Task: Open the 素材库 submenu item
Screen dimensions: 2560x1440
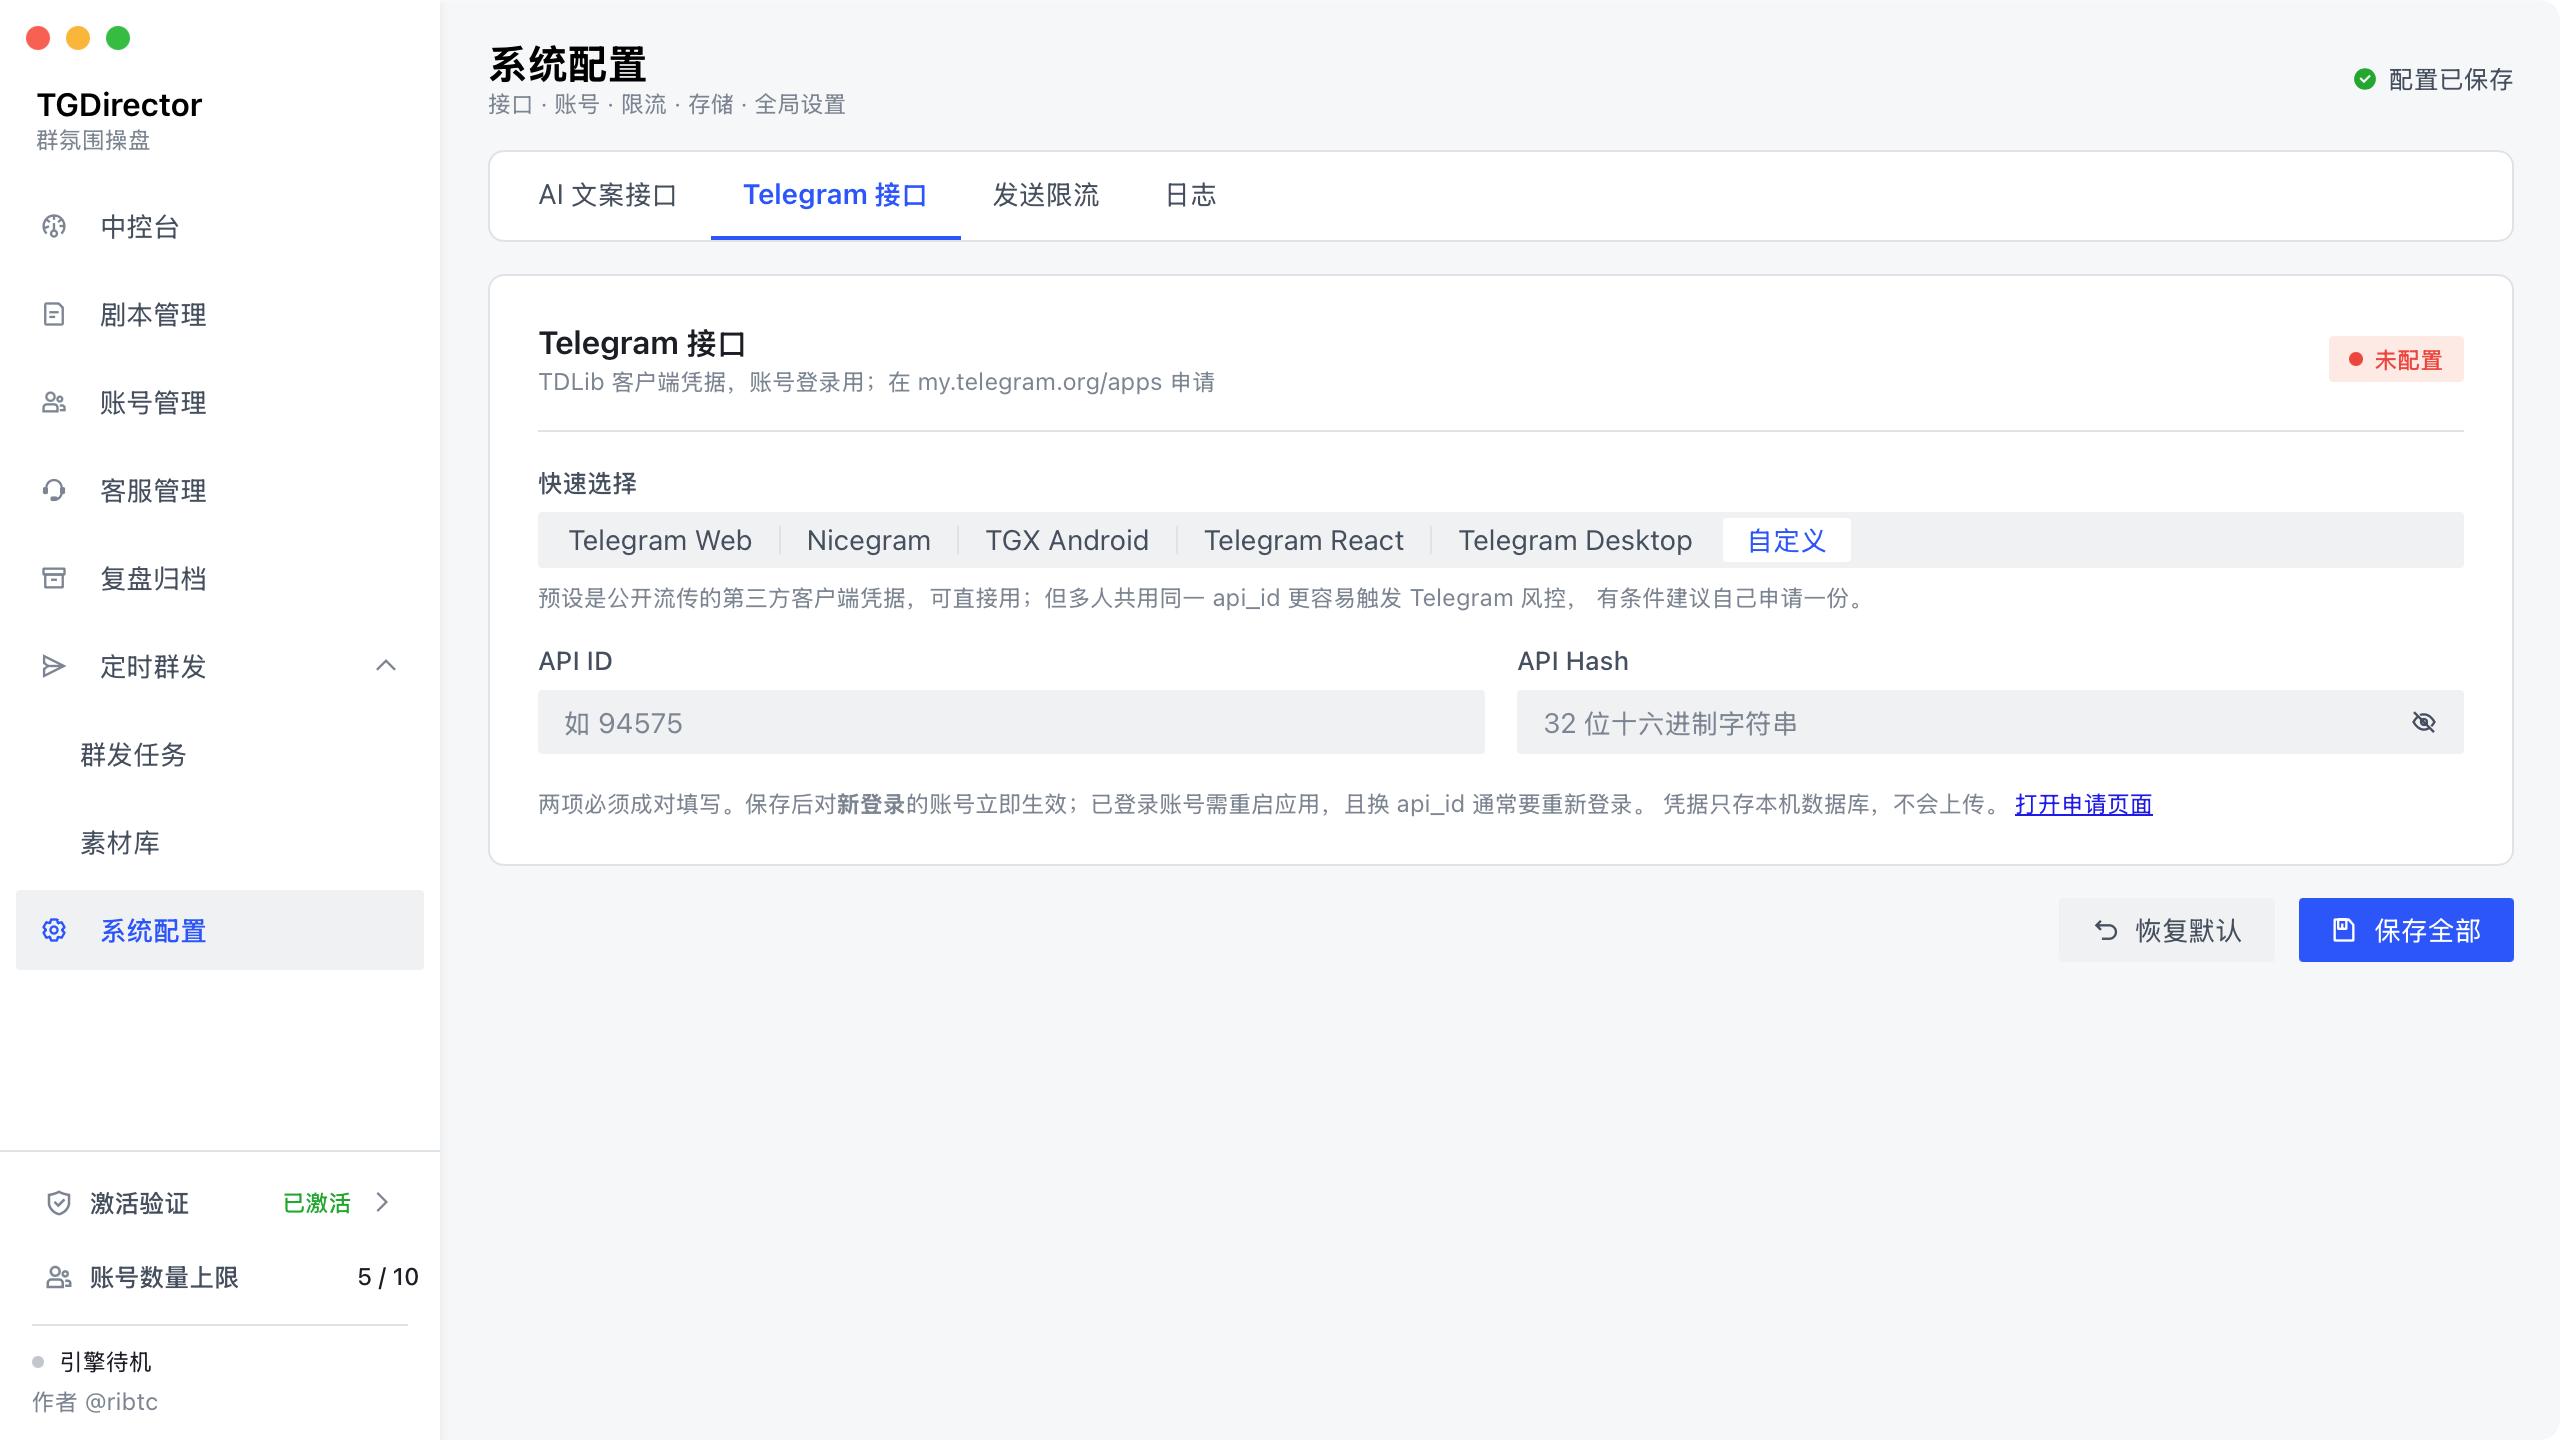Action: tap(220, 843)
